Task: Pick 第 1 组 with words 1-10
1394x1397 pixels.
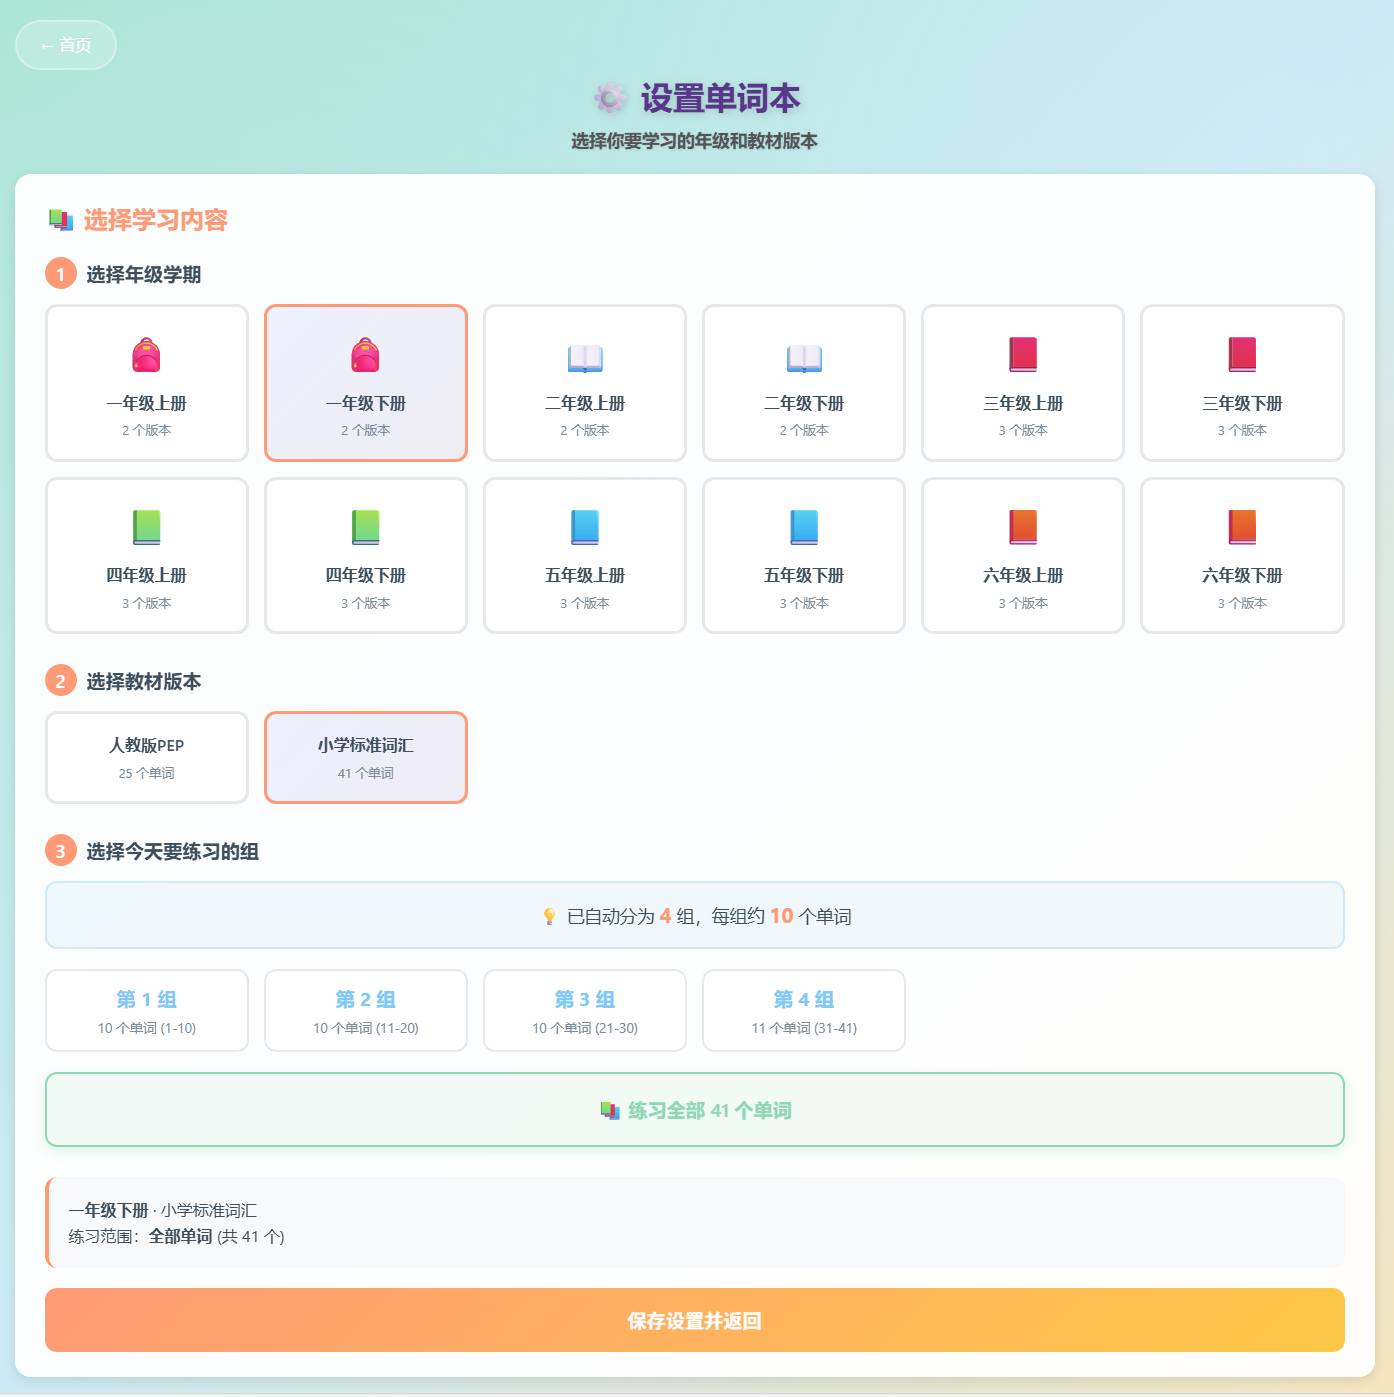Action: coord(147,1010)
